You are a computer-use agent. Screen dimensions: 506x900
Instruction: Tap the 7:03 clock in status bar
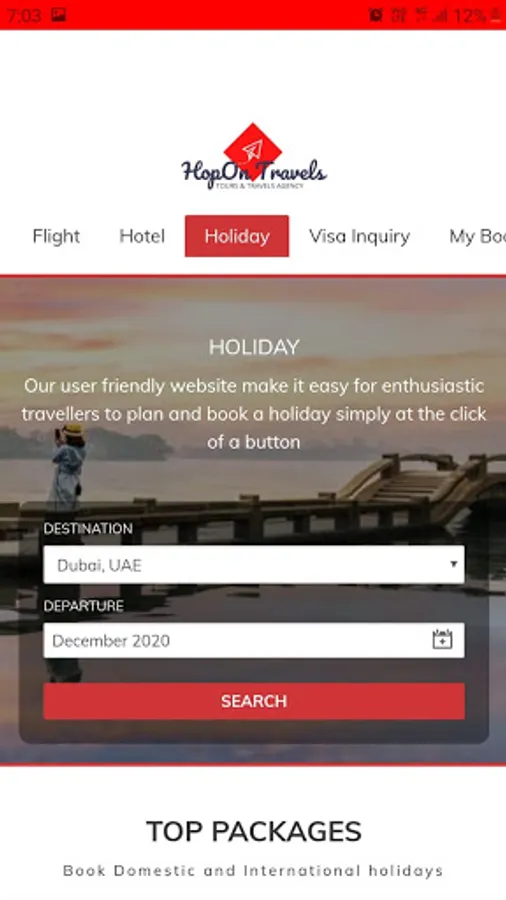24,15
